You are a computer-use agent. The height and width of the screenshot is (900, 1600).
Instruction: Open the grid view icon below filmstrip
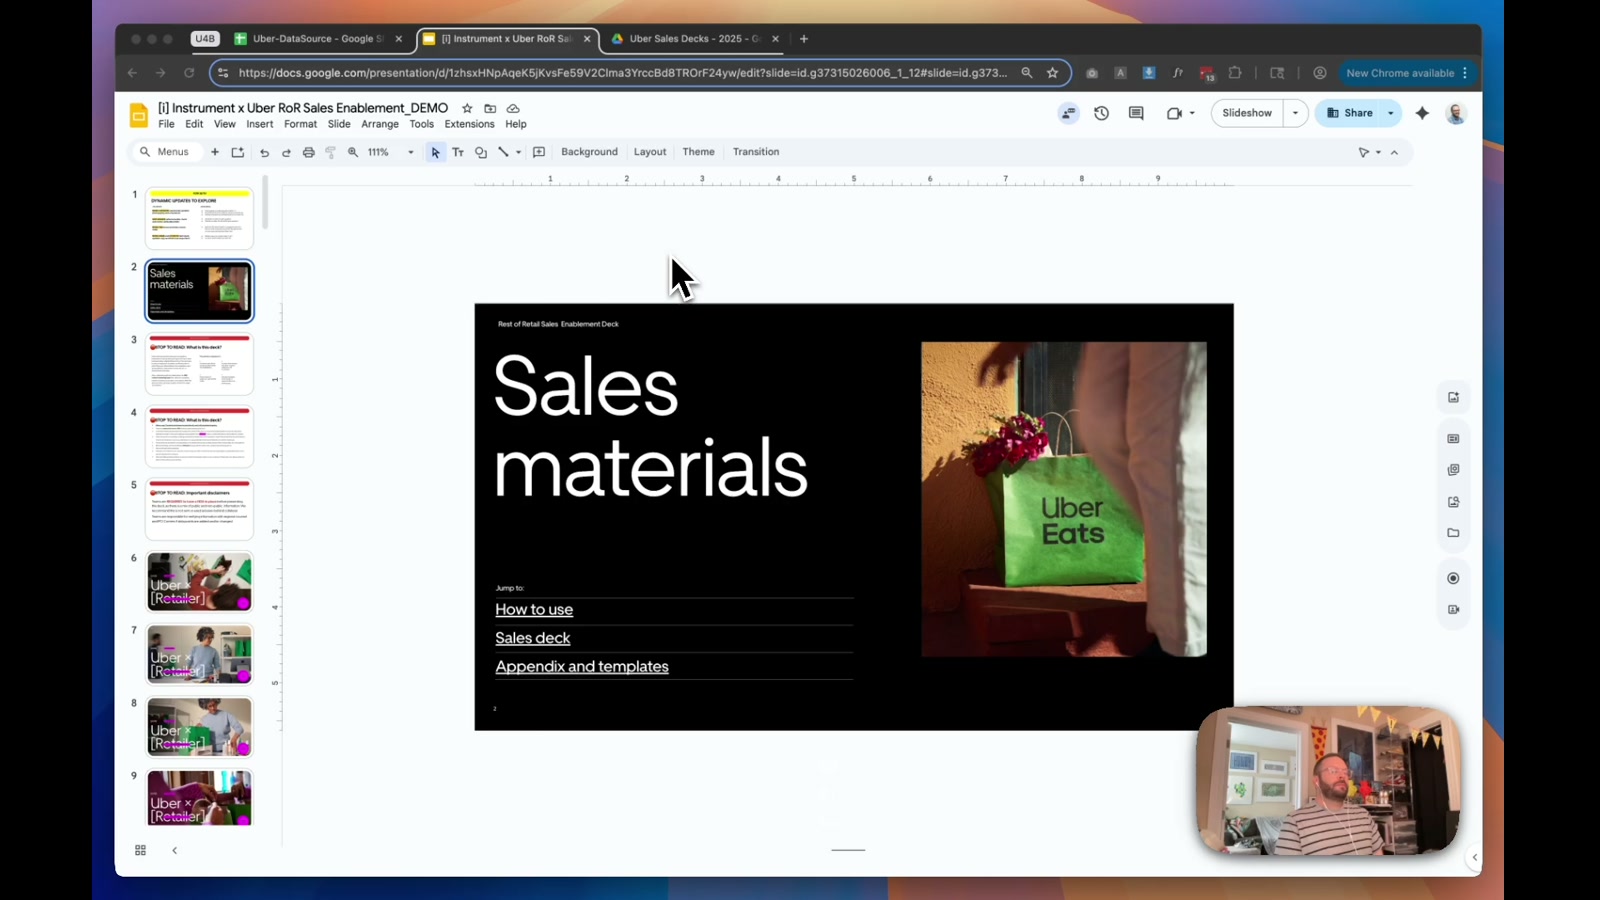(140, 850)
